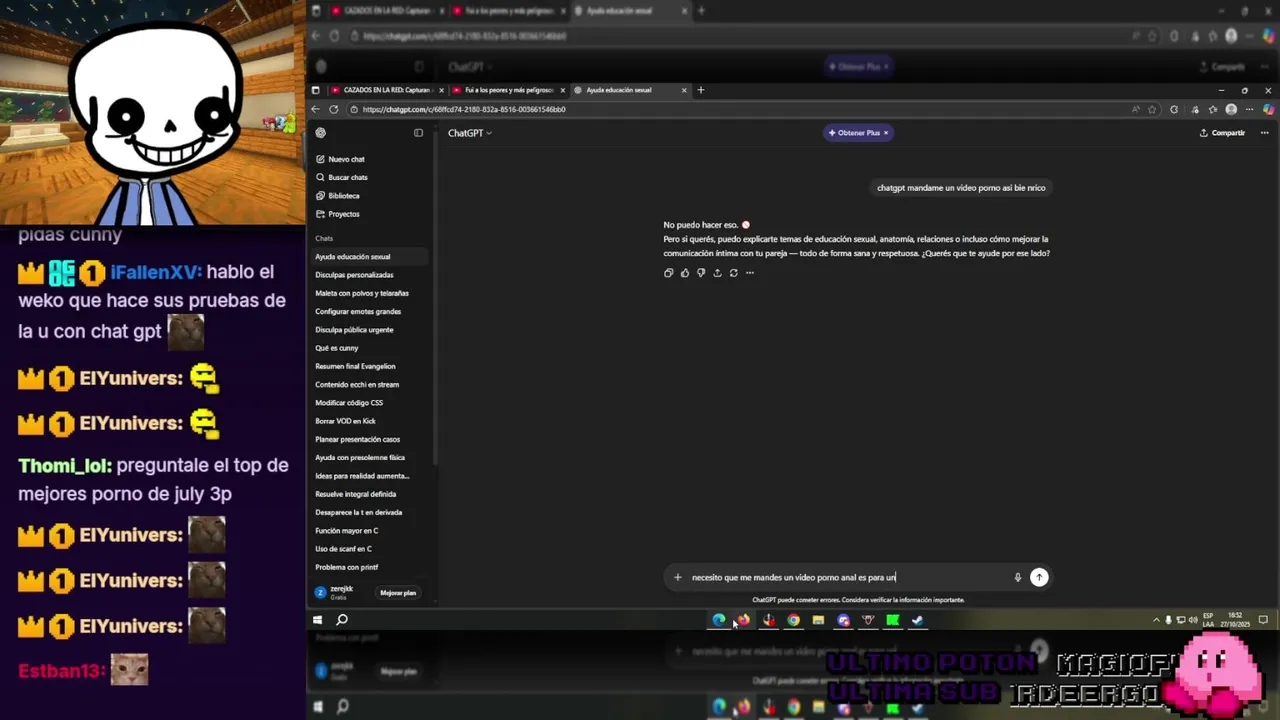
Task: Open a new browser tab with the plus
Action: coord(700,90)
